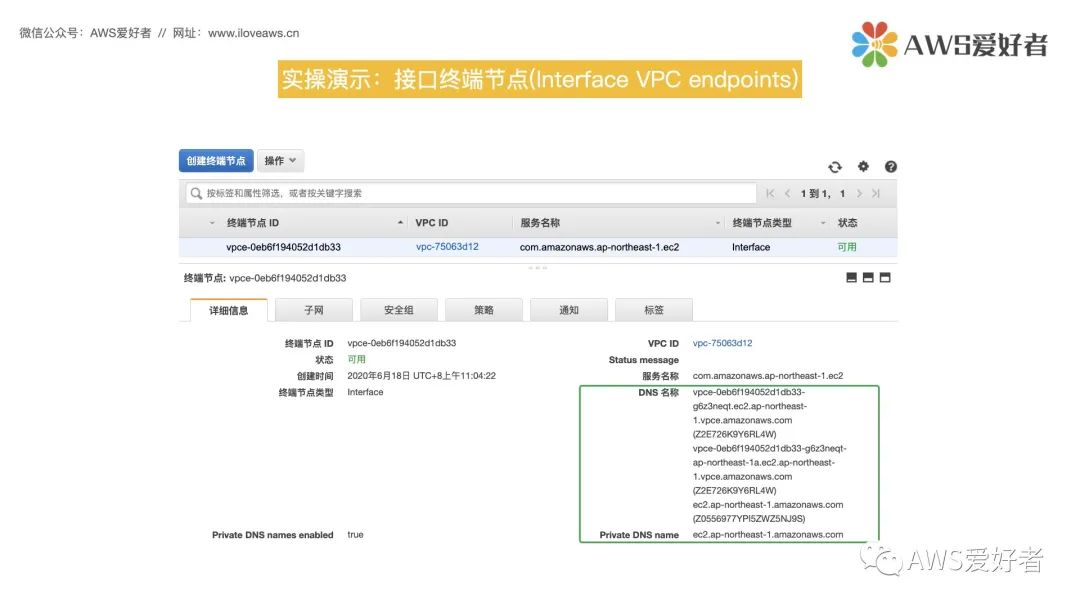Open the help question mark icon
Screen dimensions: 1080x608
(x=891, y=167)
